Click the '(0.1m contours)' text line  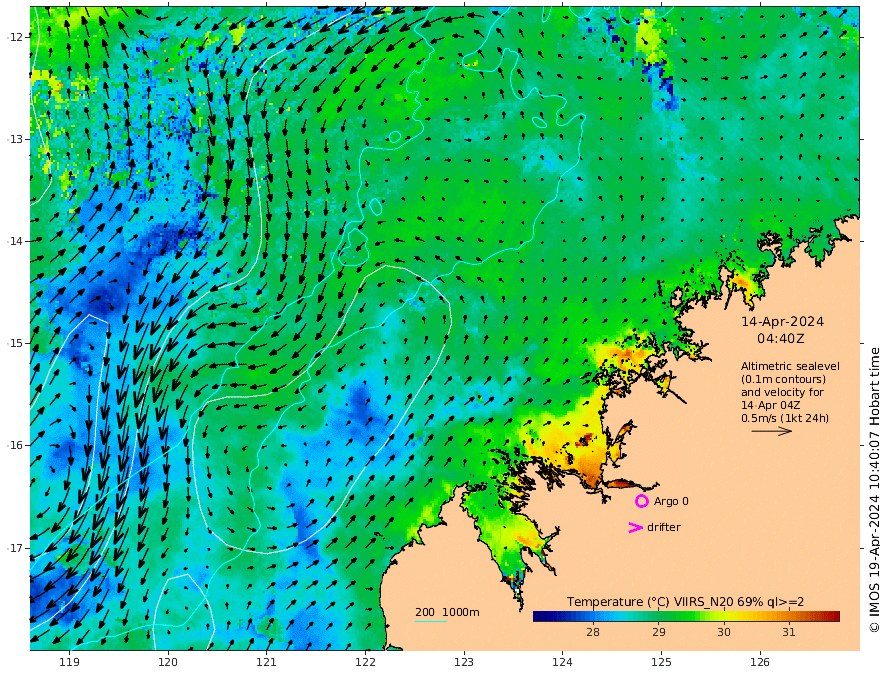783,379
